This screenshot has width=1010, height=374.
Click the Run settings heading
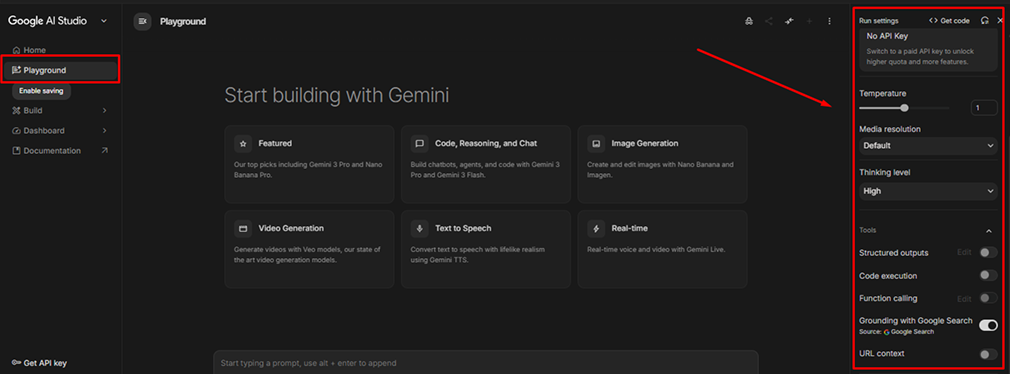879,21
